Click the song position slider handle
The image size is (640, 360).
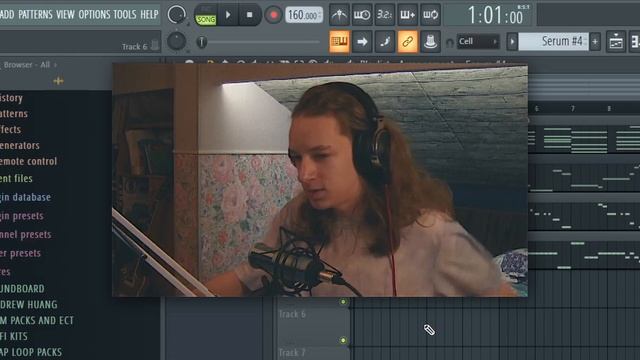coord(202,42)
